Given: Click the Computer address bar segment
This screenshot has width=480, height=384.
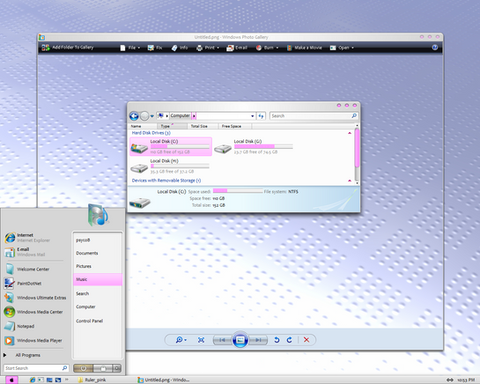Looking at the screenshot, I should click(x=180, y=116).
